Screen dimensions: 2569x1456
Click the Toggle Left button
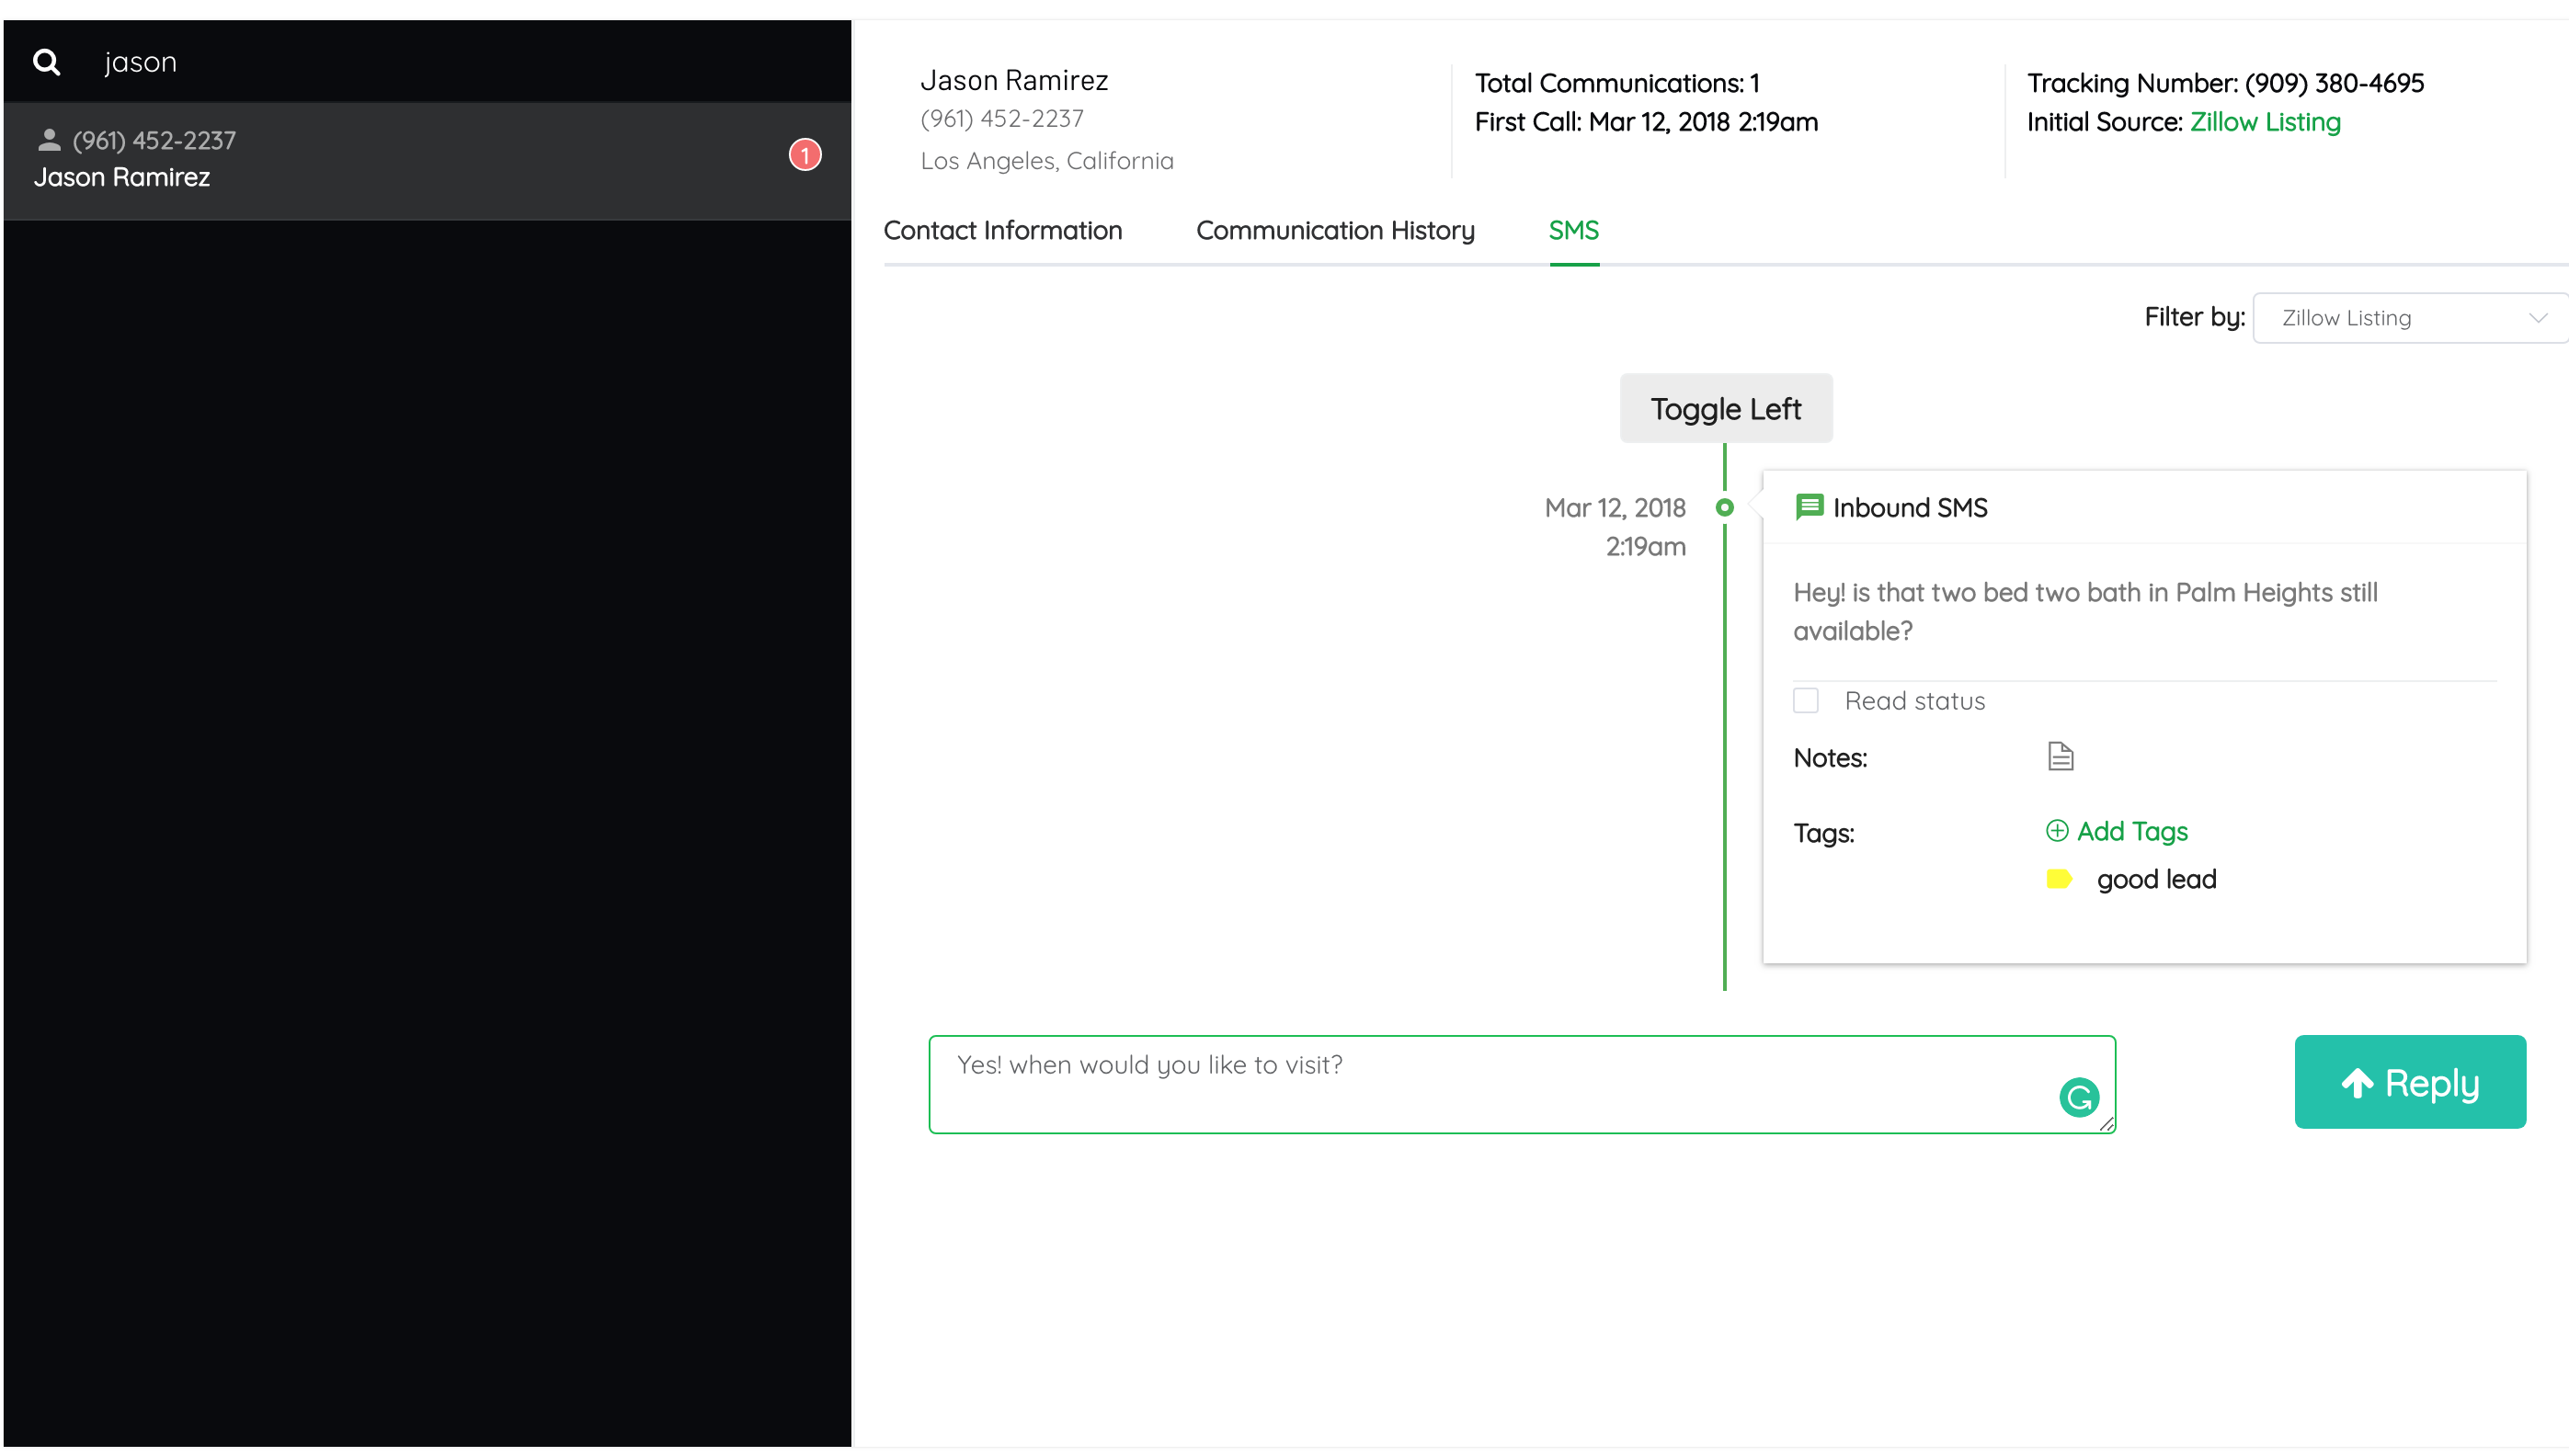coord(1725,408)
